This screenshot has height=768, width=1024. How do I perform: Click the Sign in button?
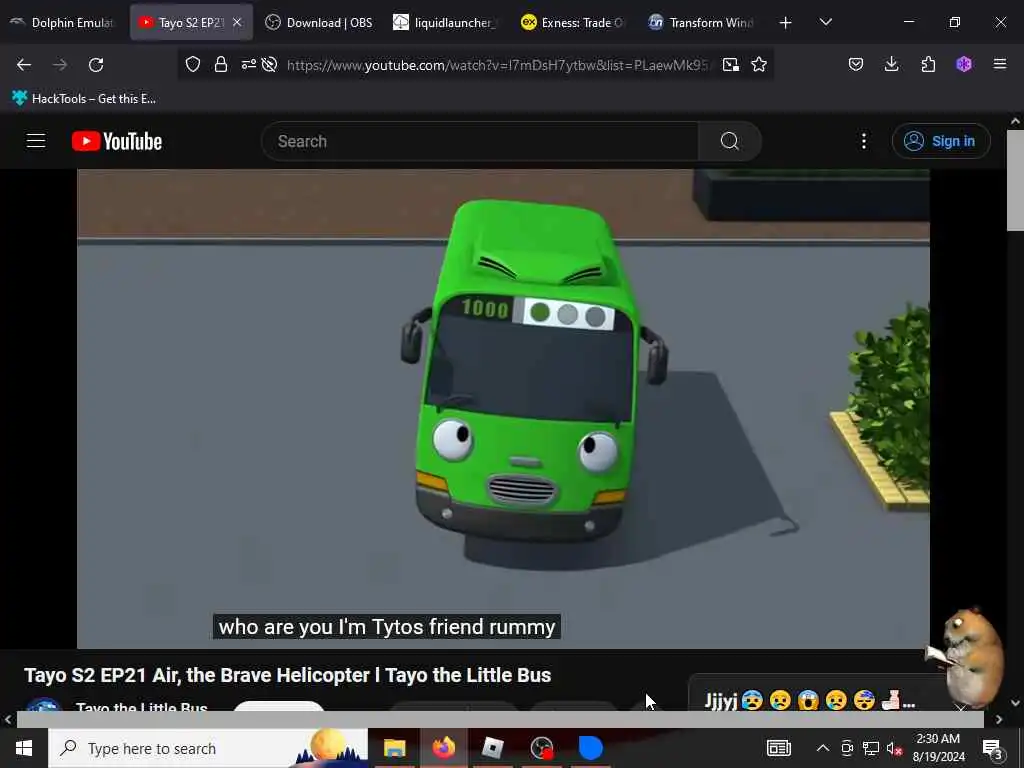pyautogui.click(x=941, y=141)
